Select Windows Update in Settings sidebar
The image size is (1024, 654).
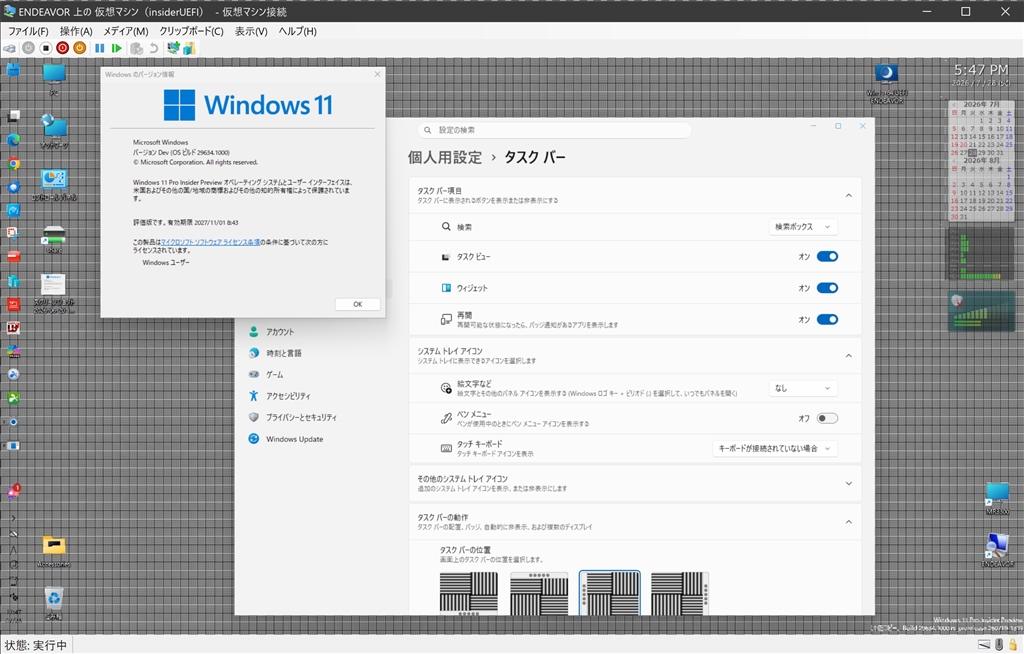point(286,439)
